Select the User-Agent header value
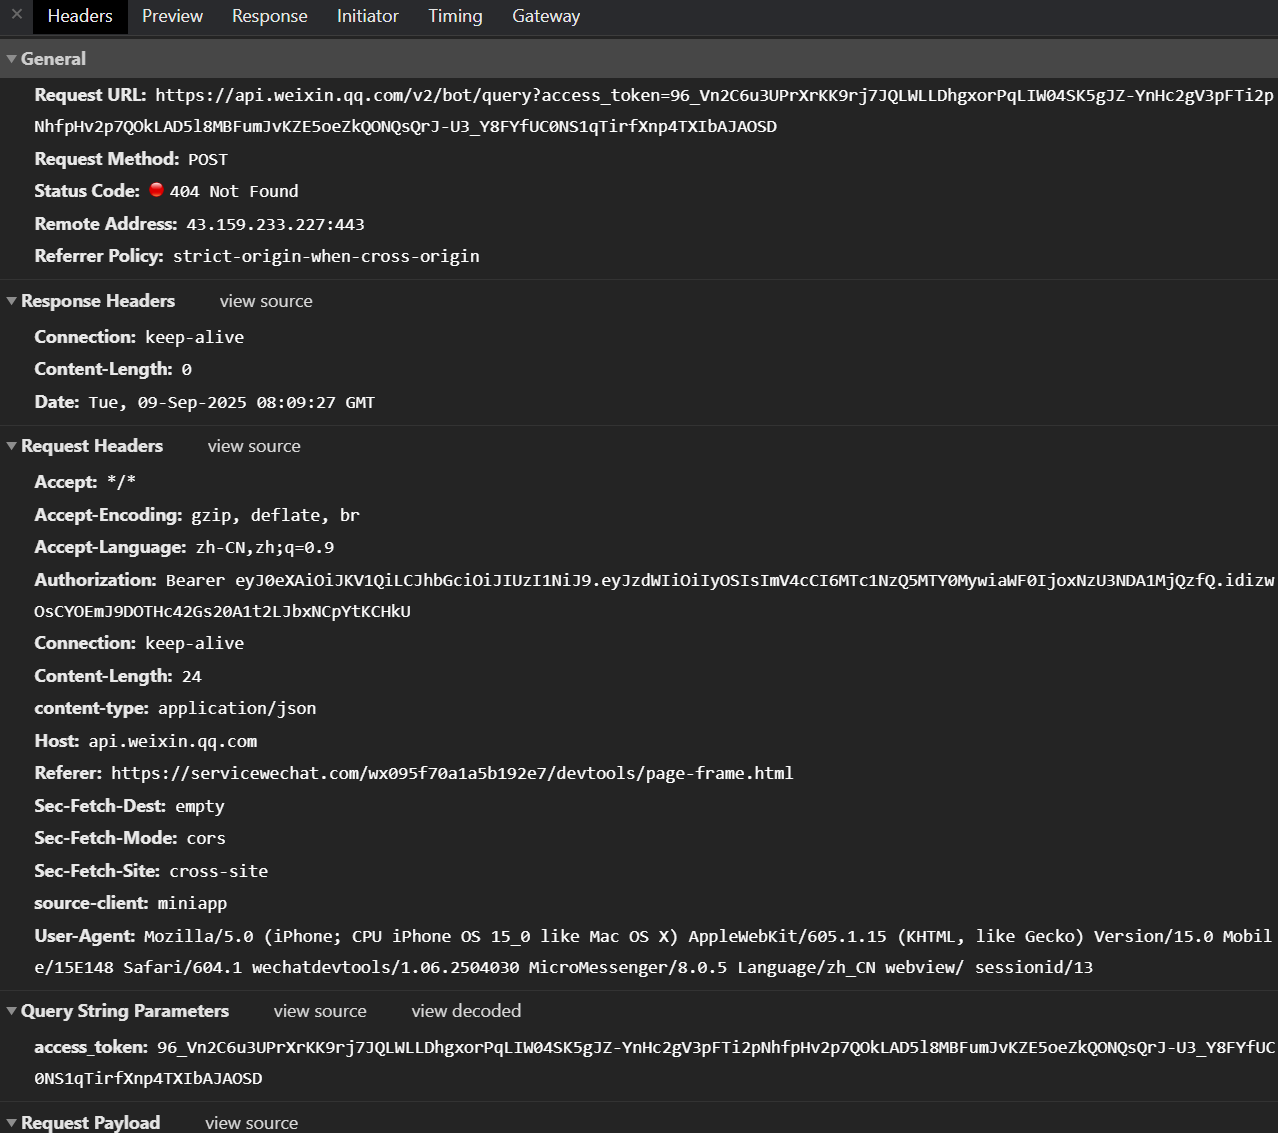Screen dimensions: 1278x1133 (653, 952)
